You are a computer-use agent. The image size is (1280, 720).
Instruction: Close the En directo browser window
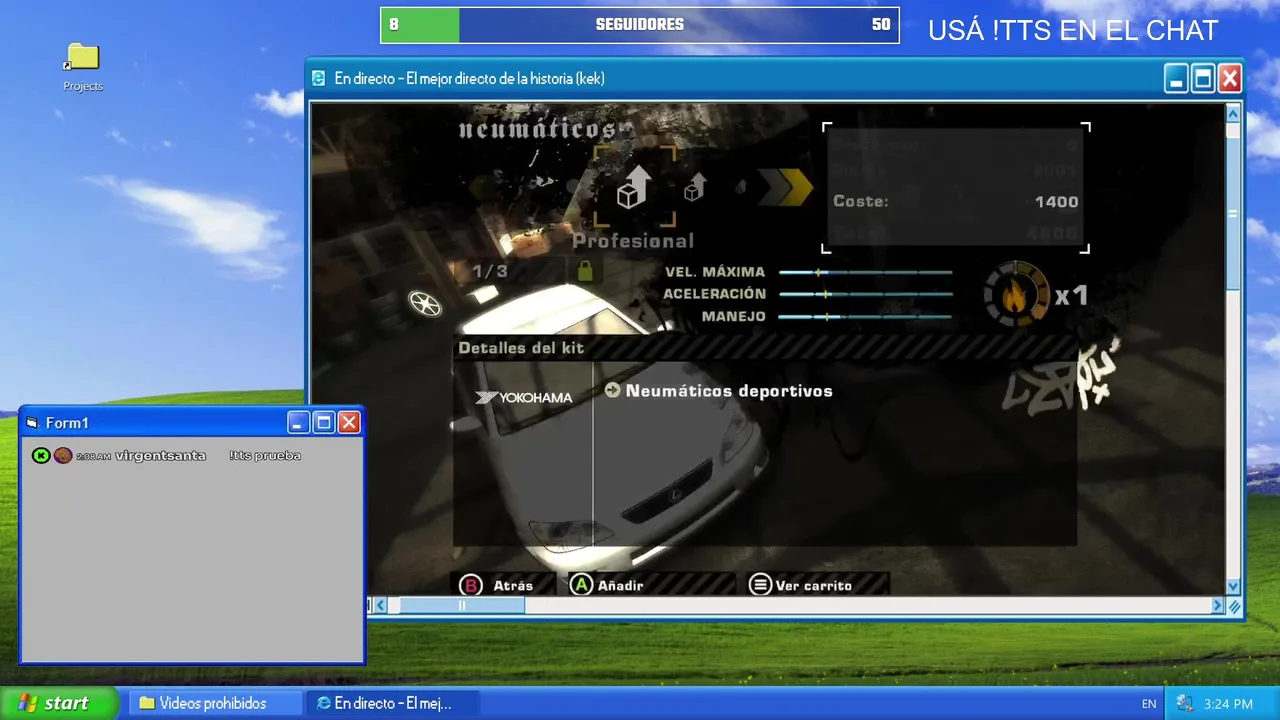1230,78
